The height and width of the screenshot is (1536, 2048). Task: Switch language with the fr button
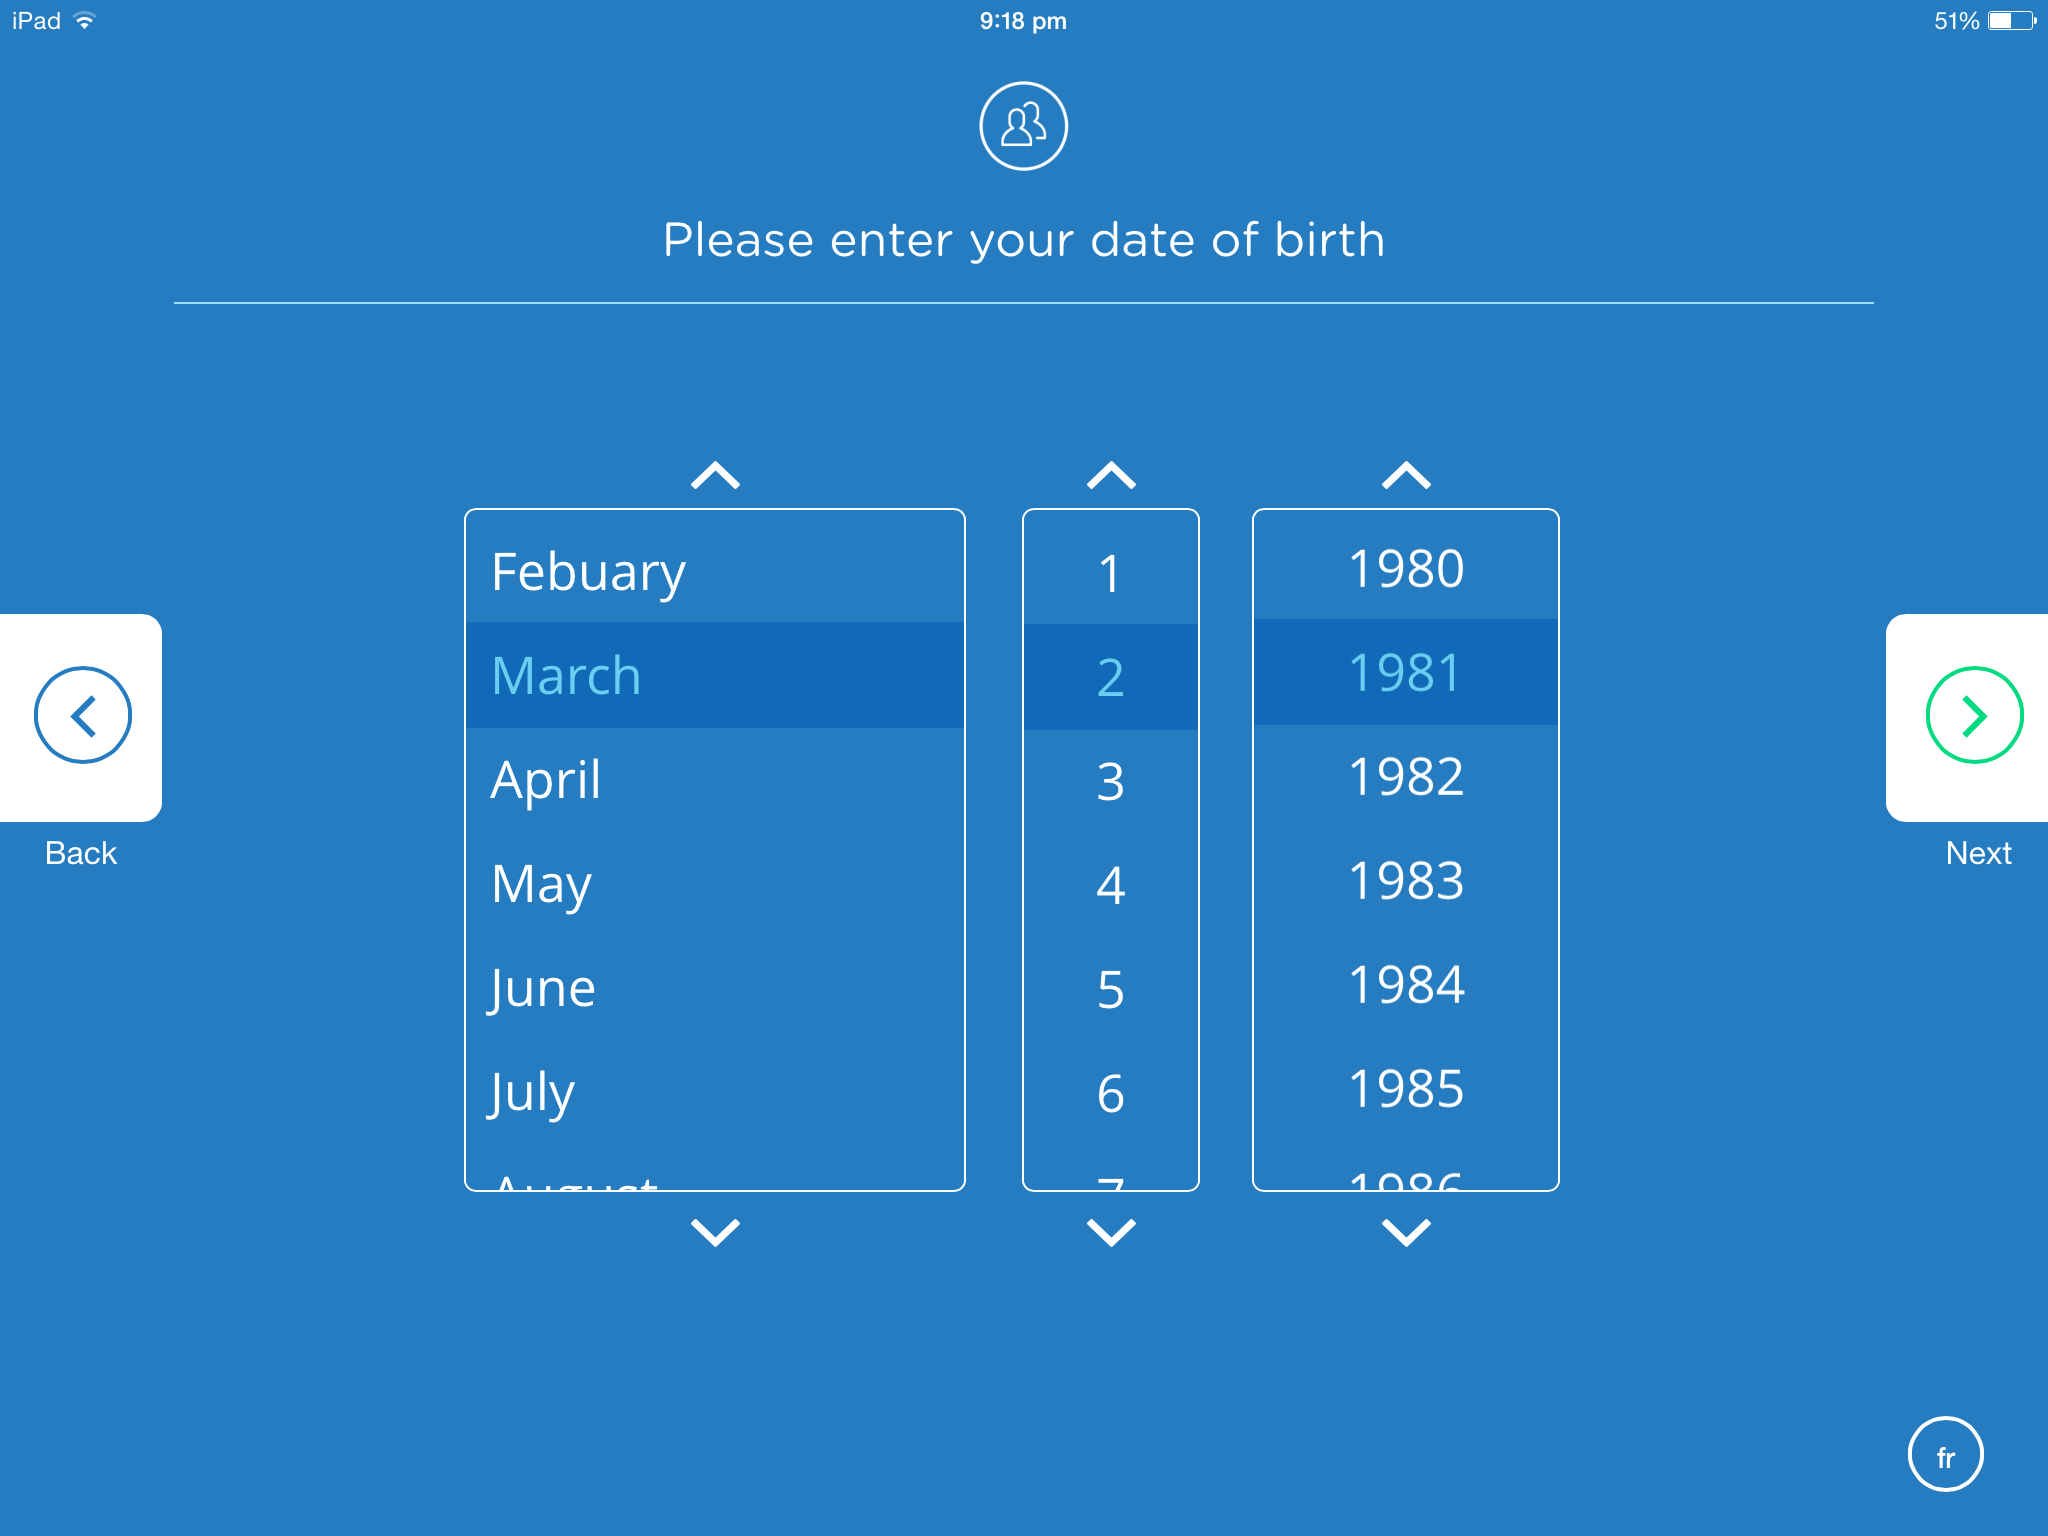click(x=1945, y=1455)
